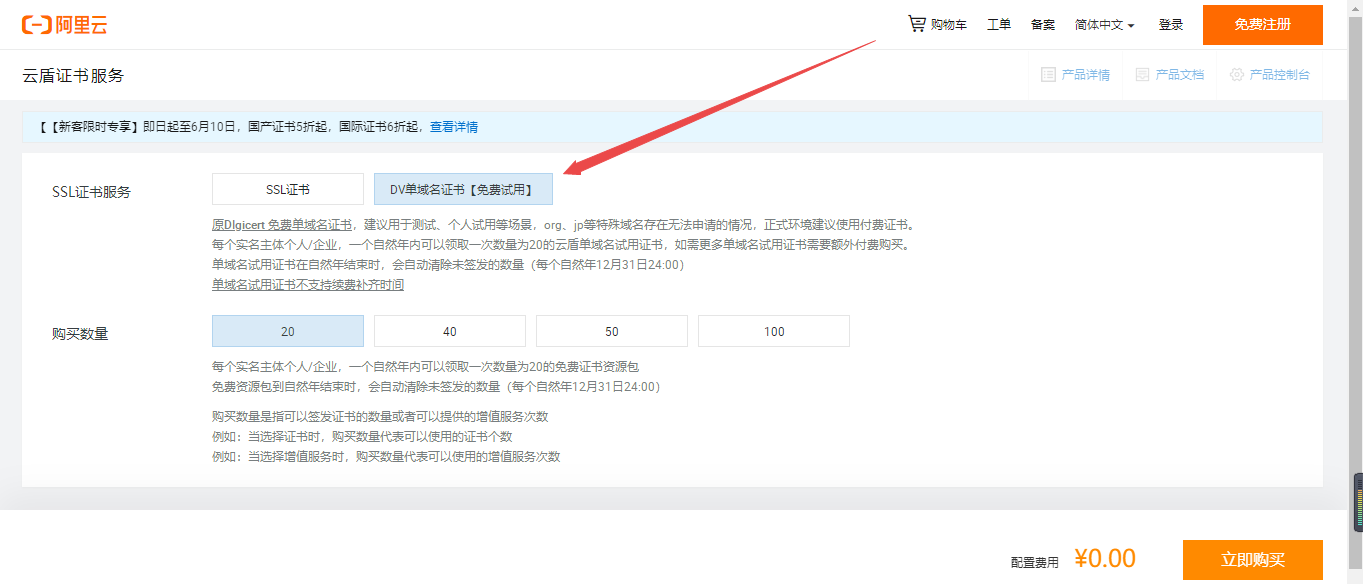
Task: Click the 产品文档 file icon
Action: [1142, 75]
